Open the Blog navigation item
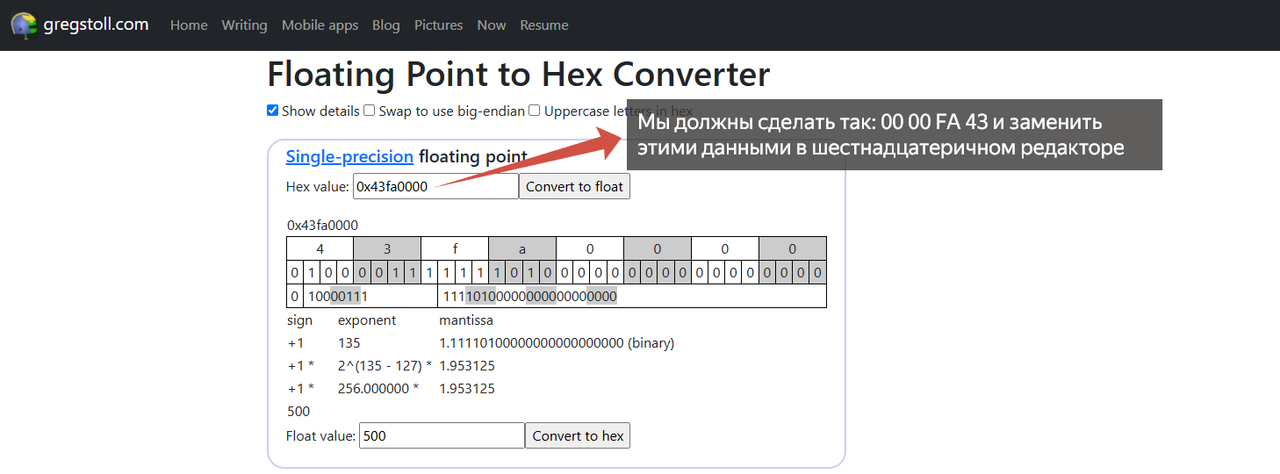The height and width of the screenshot is (474, 1280). point(386,25)
